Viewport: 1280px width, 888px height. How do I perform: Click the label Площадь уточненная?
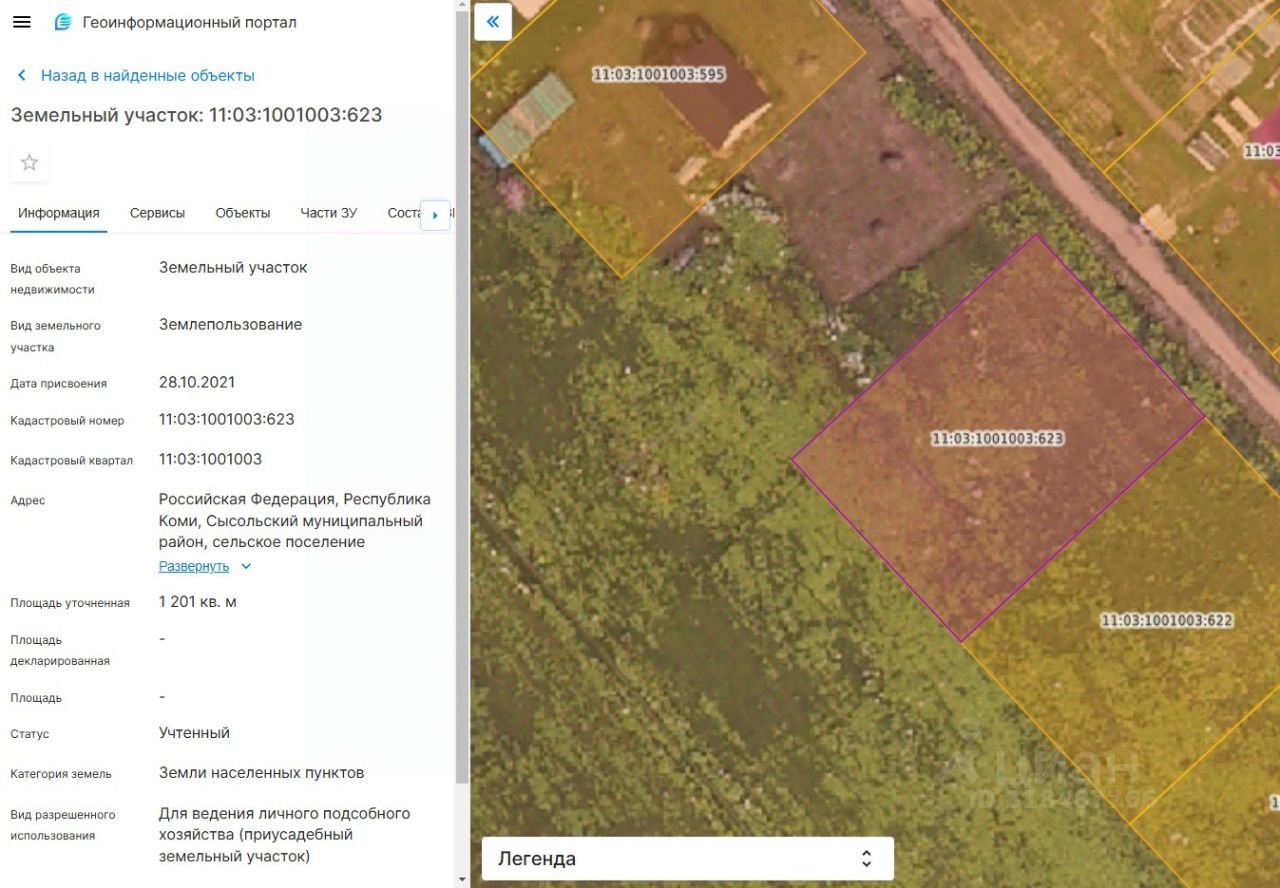[70, 603]
